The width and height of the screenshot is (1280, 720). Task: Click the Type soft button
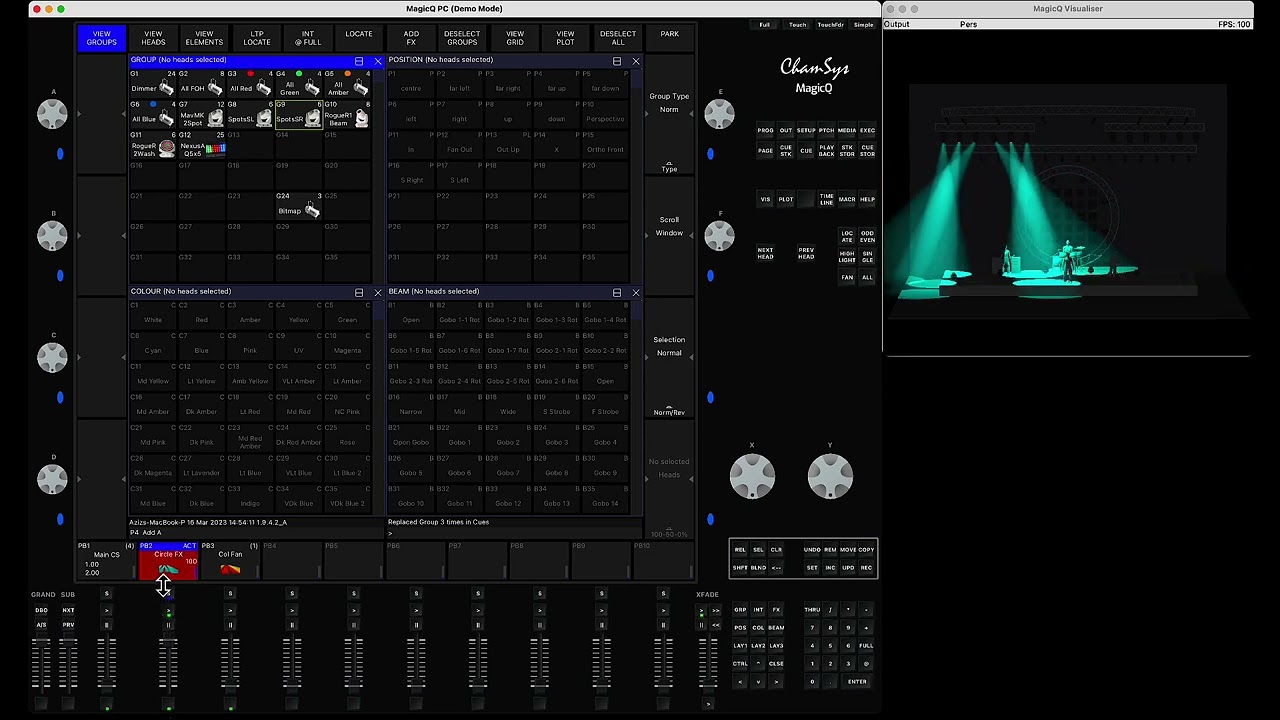tap(669, 167)
